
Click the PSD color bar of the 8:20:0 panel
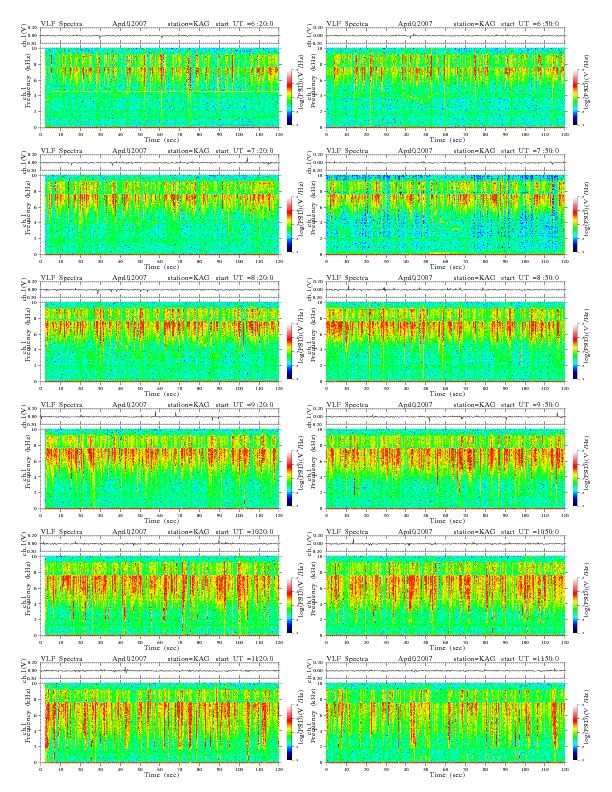click(x=289, y=351)
